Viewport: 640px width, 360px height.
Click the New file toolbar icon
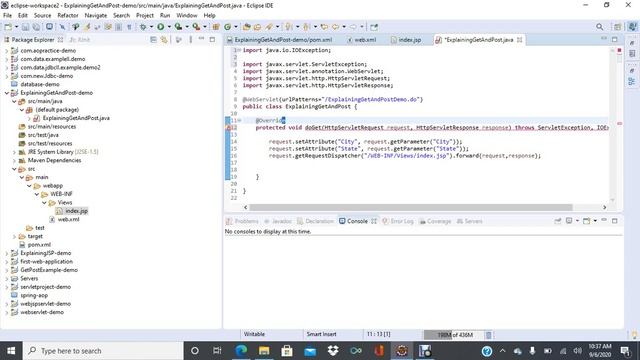[8, 27]
